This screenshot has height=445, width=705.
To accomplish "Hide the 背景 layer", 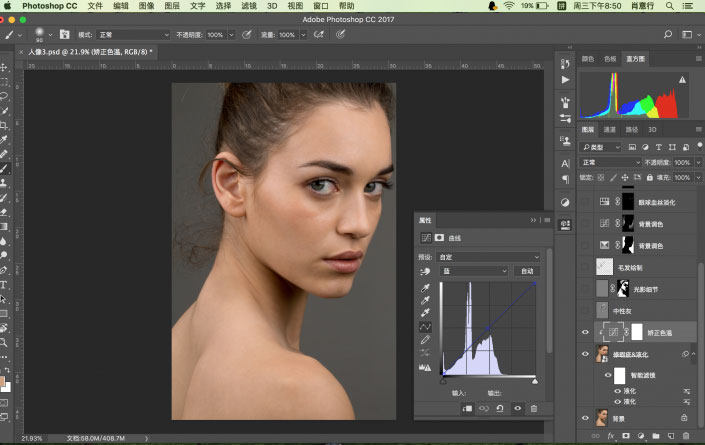I will (586, 418).
